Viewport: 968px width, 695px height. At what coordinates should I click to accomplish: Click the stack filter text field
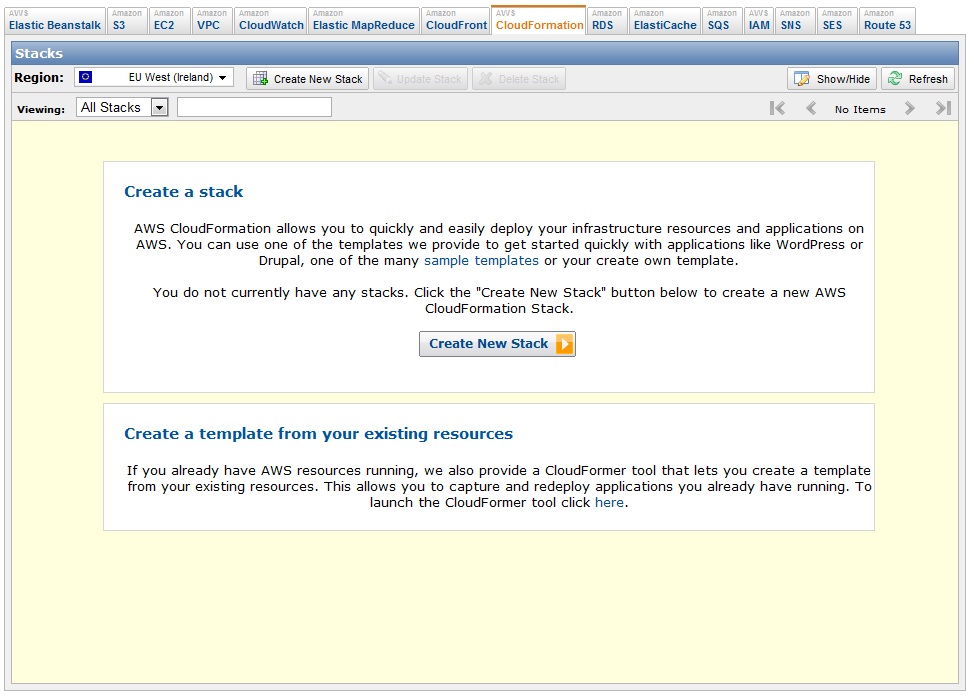click(x=254, y=107)
